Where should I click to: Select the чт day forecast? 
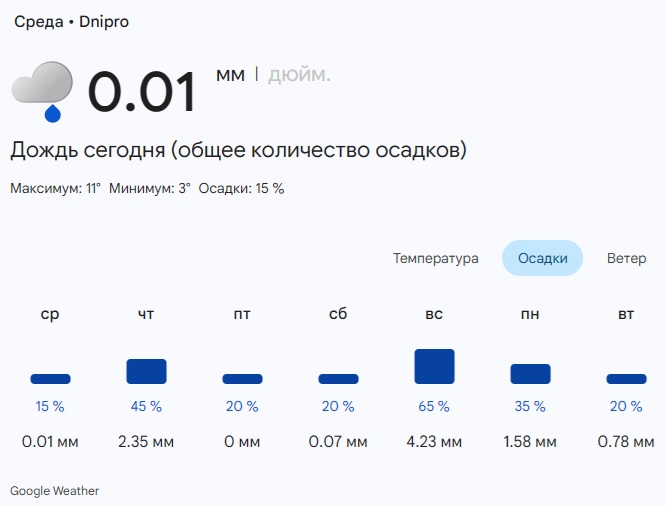coord(146,315)
